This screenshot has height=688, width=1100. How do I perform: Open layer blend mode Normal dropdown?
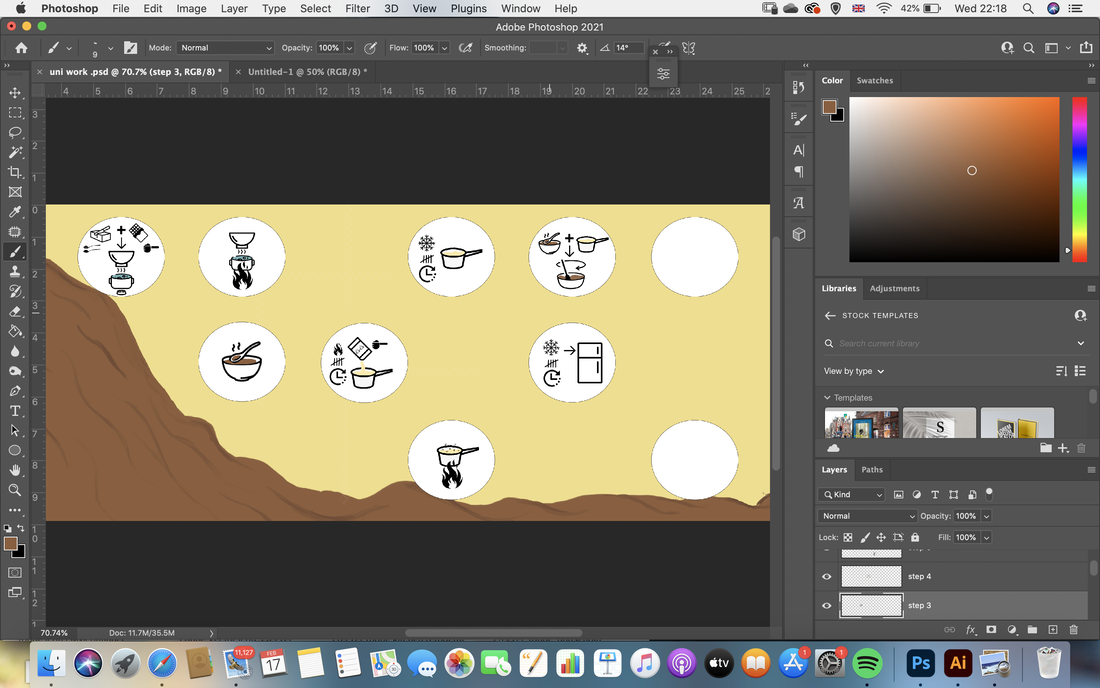[x=867, y=515]
